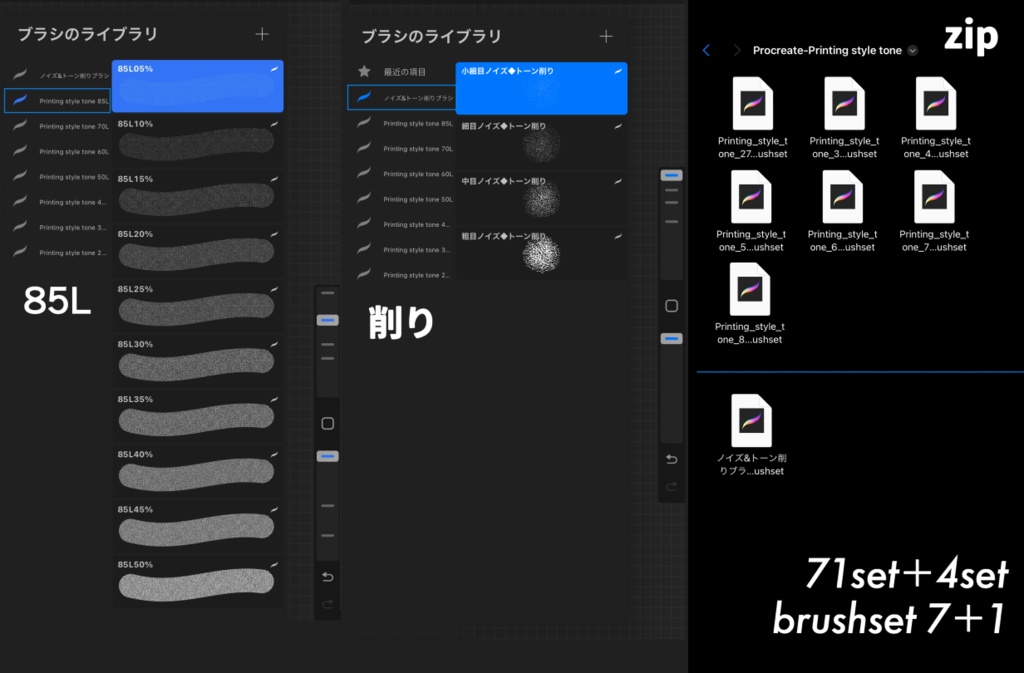
Task: Select the 85L05% brush
Action: pos(196,86)
